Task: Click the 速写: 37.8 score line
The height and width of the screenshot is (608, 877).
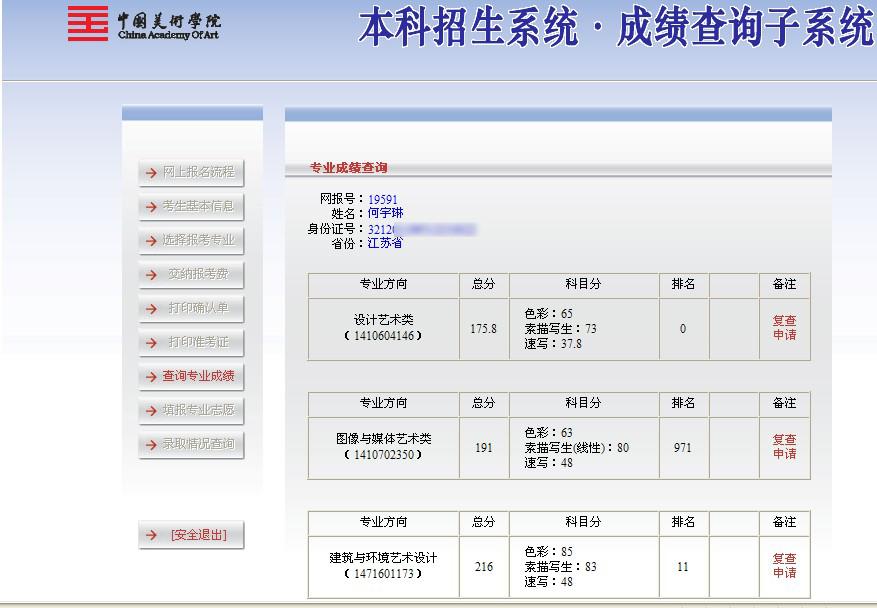Action: pos(553,344)
